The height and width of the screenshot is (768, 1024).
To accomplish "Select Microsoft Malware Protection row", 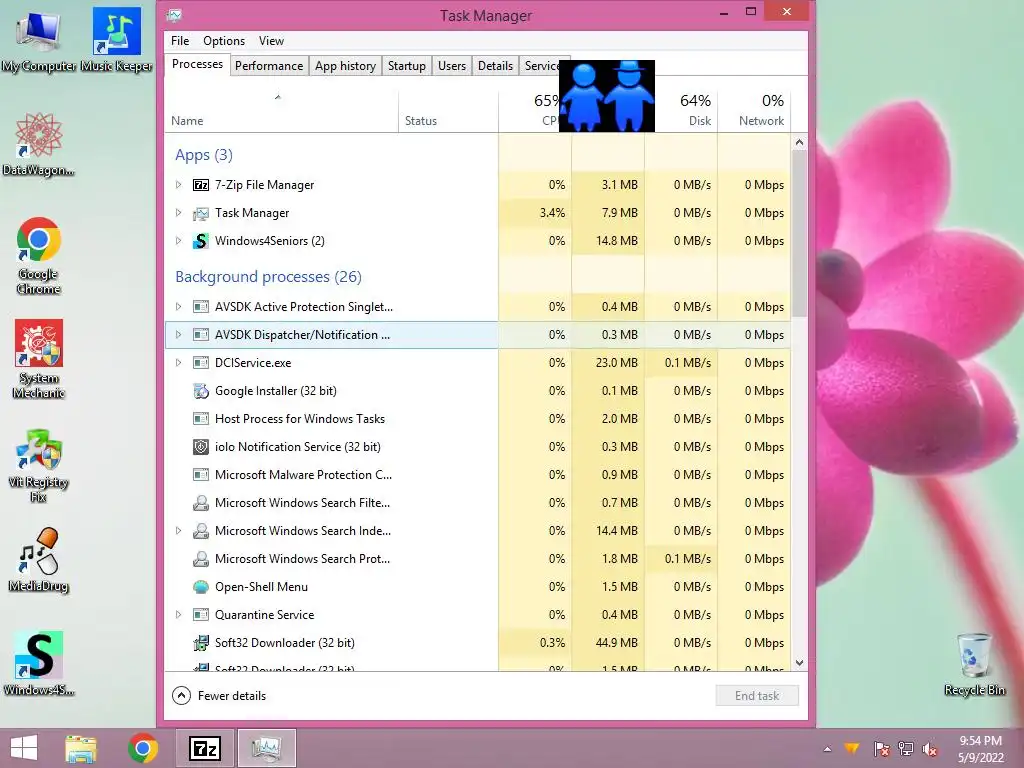I will (x=477, y=475).
